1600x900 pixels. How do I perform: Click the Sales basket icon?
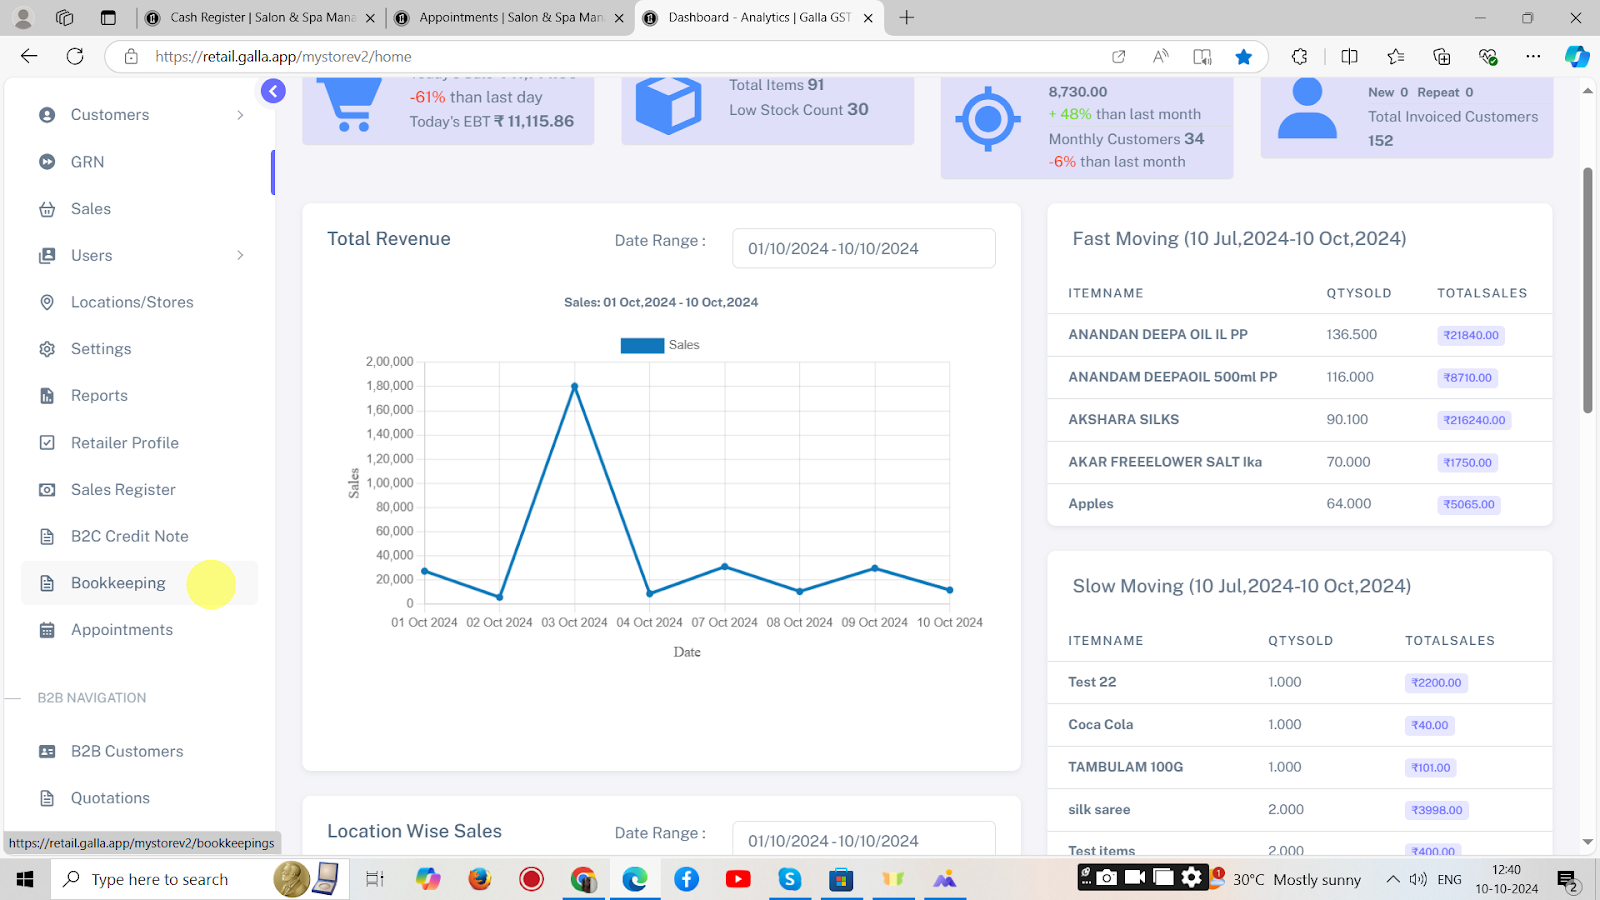pos(47,209)
